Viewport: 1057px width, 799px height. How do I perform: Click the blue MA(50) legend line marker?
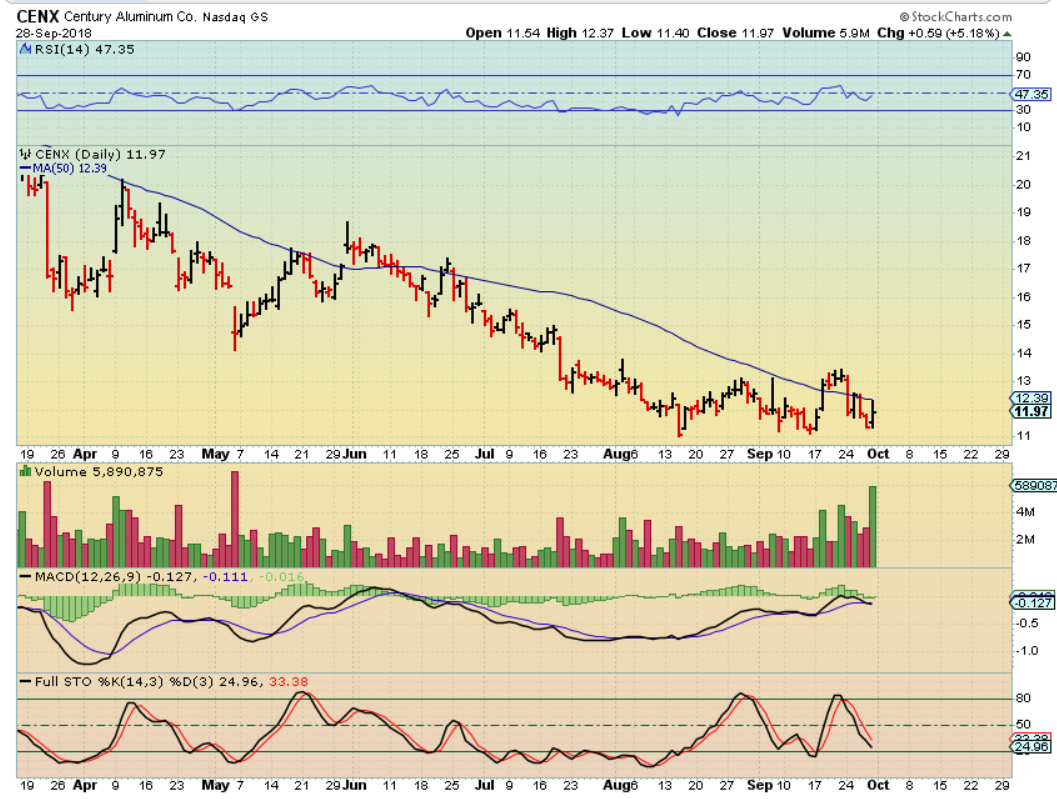[26, 168]
